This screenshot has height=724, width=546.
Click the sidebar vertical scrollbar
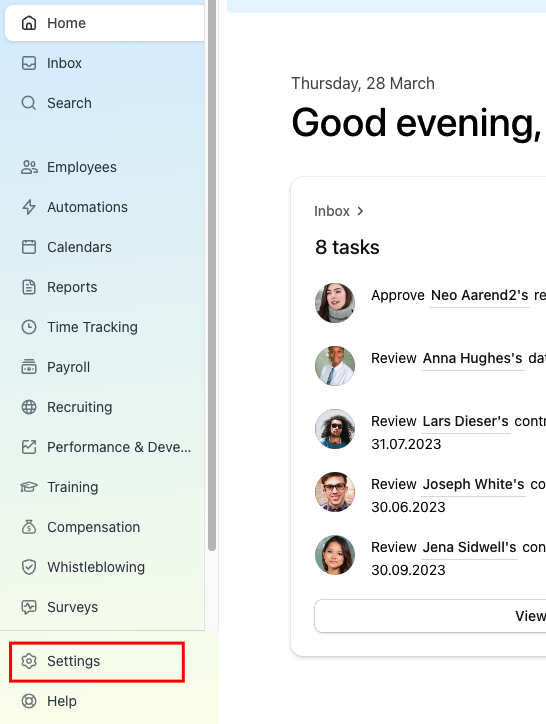212,275
